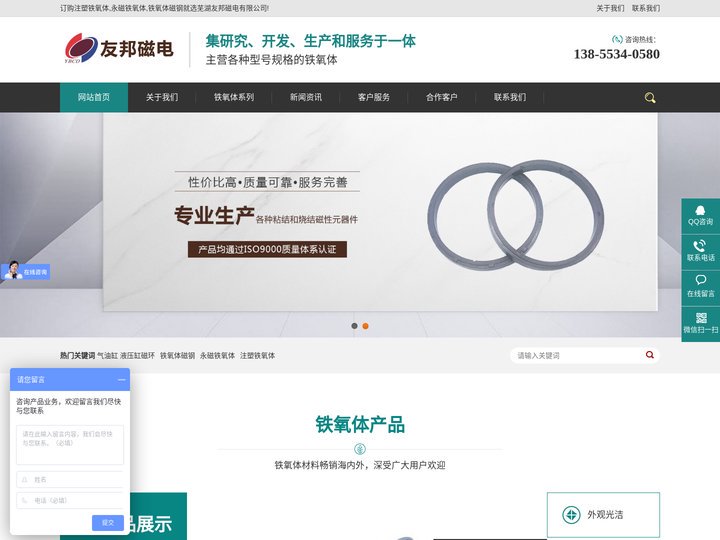Select the first banner slide dot
This screenshot has width=720, height=540.
point(354,326)
